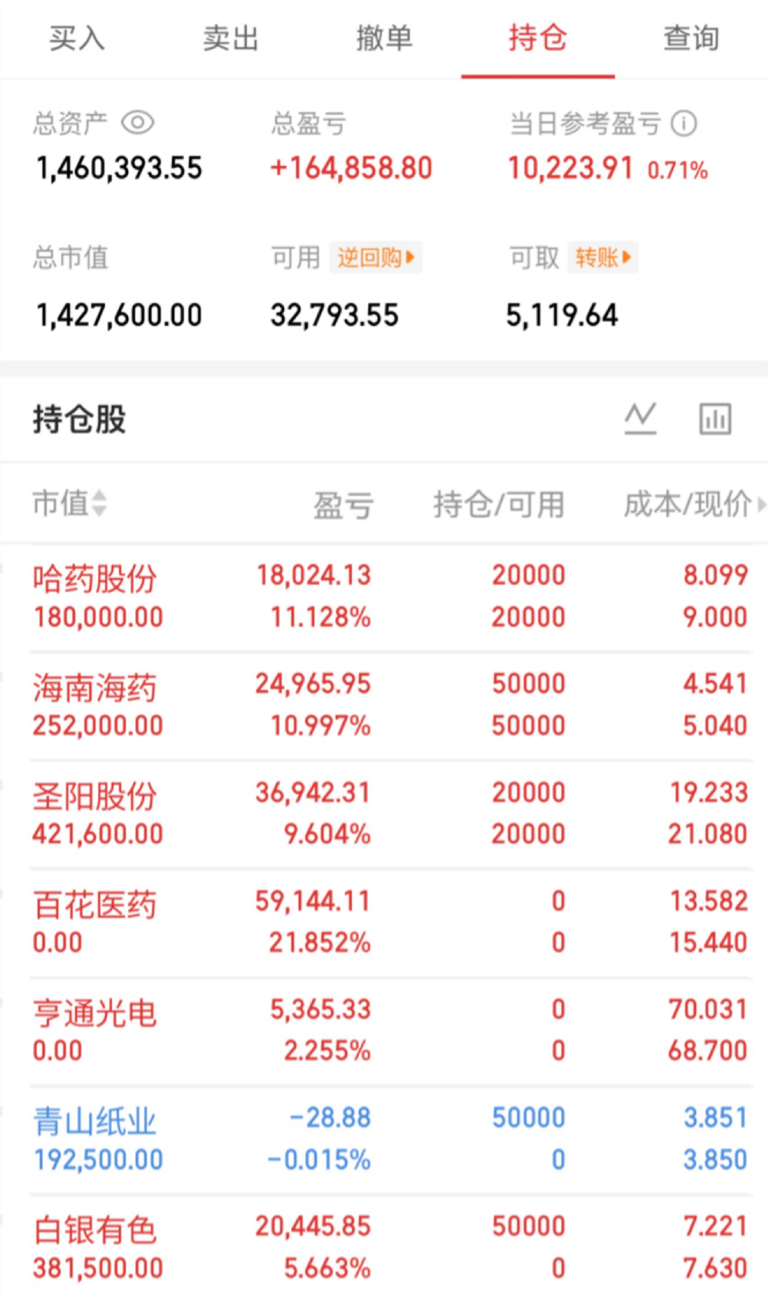Image resolution: width=768 pixels, height=1299 pixels.
Task: Select the 持仓 tab
Action: tap(538, 38)
